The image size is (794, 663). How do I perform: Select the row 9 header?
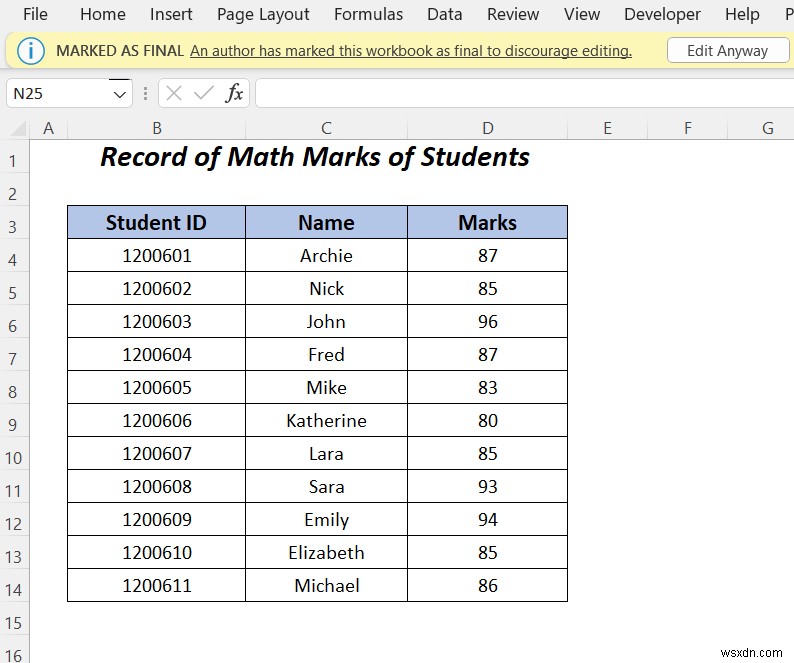click(14, 425)
